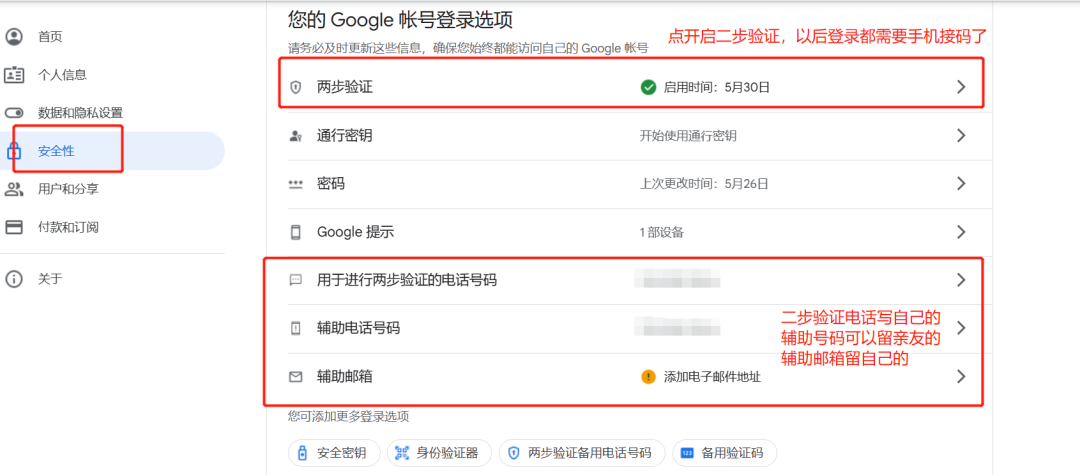Click the green check icon for 启用时间
Viewport: 1080px width, 475px height.
[647, 87]
